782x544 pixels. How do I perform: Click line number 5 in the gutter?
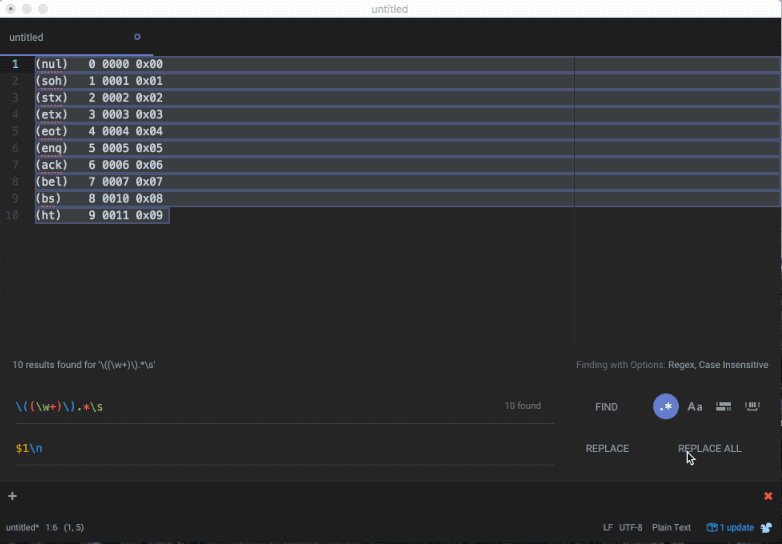pos(15,131)
